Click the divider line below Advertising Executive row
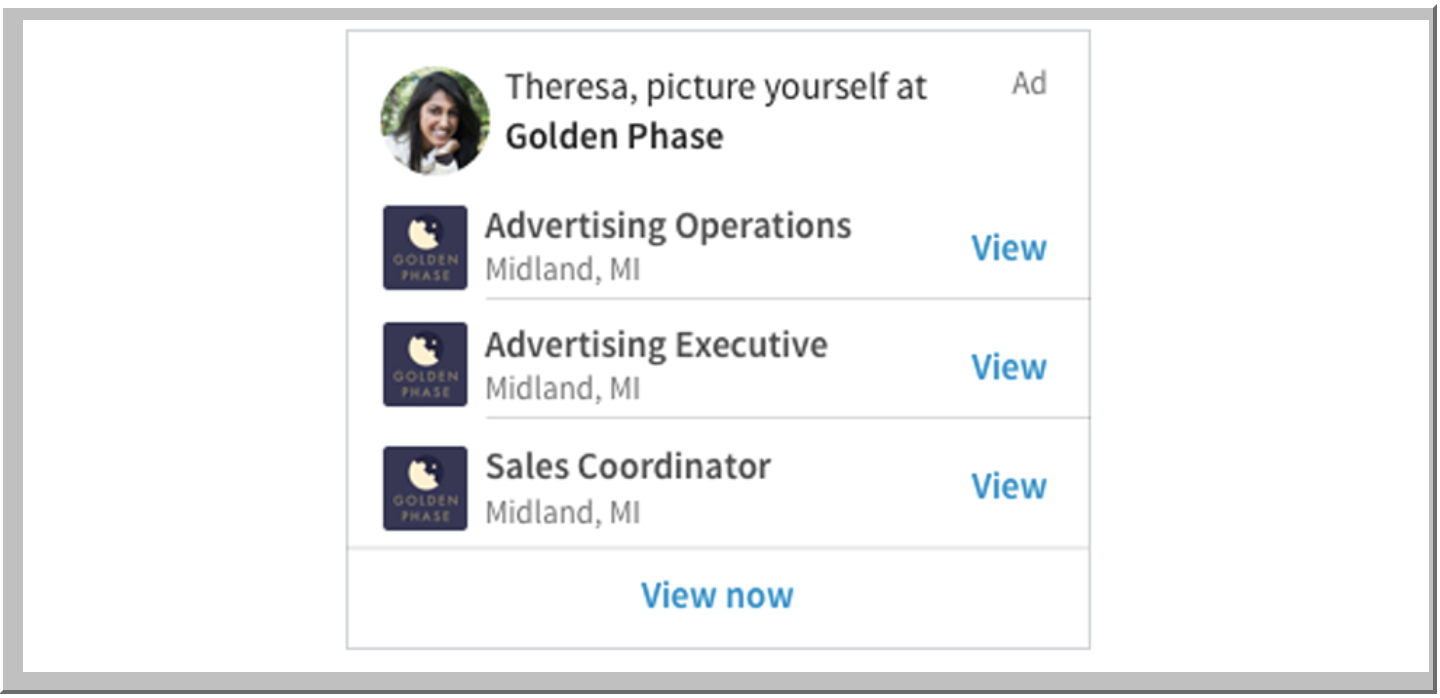Viewport: 1440px width, 698px height. [x=787, y=417]
